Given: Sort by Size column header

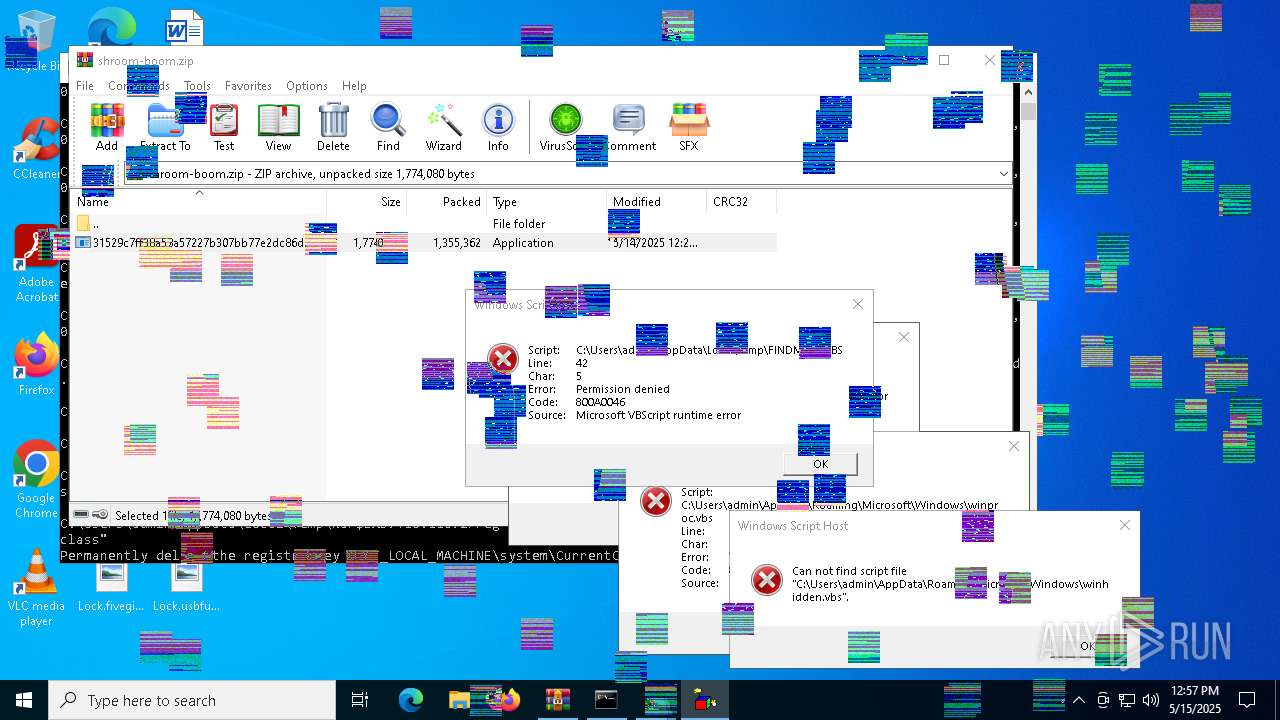Looking at the screenshot, I should (366, 201).
